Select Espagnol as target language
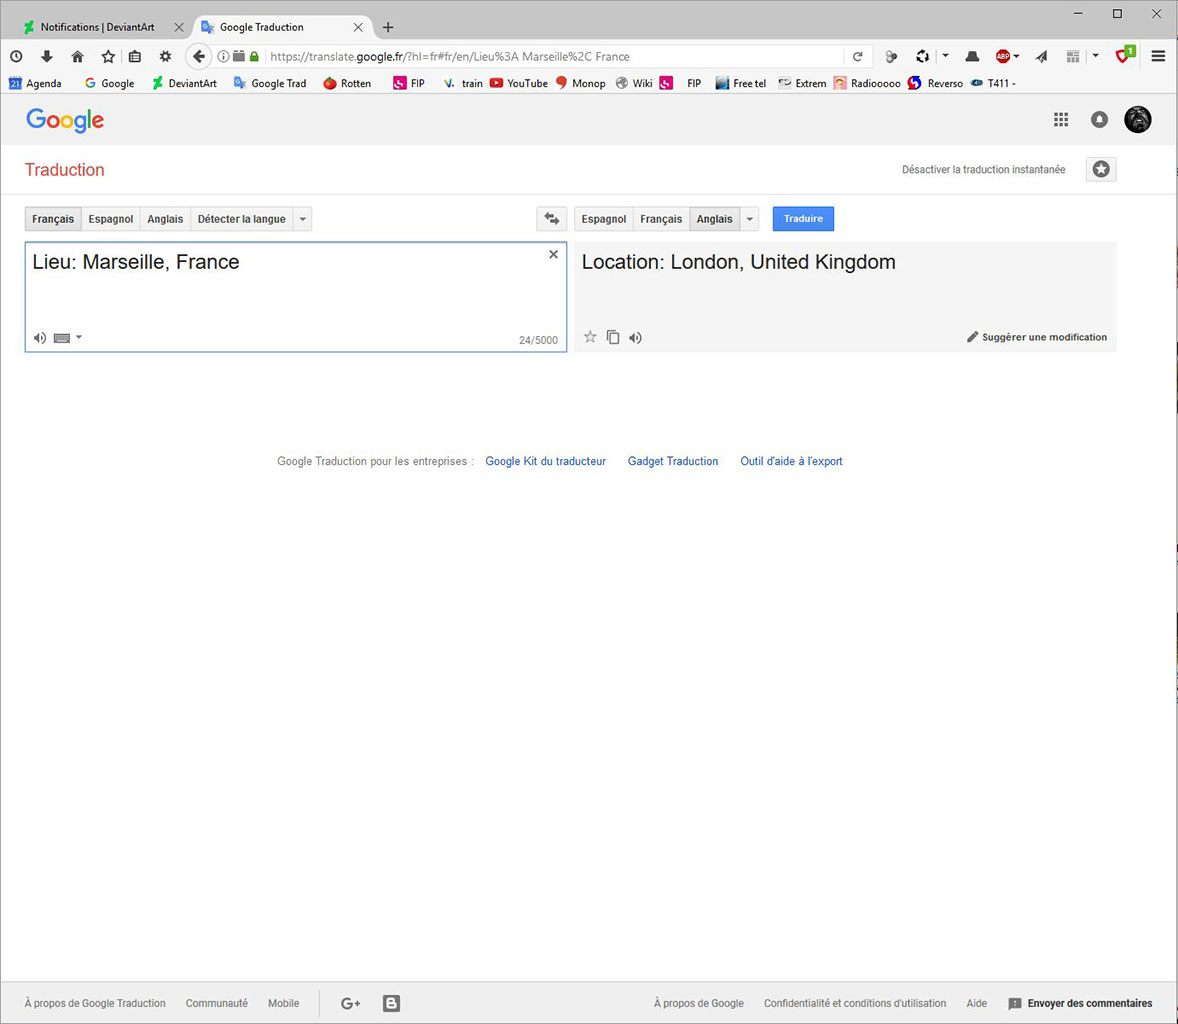Viewport: 1178px width, 1024px height. (604, 219)
